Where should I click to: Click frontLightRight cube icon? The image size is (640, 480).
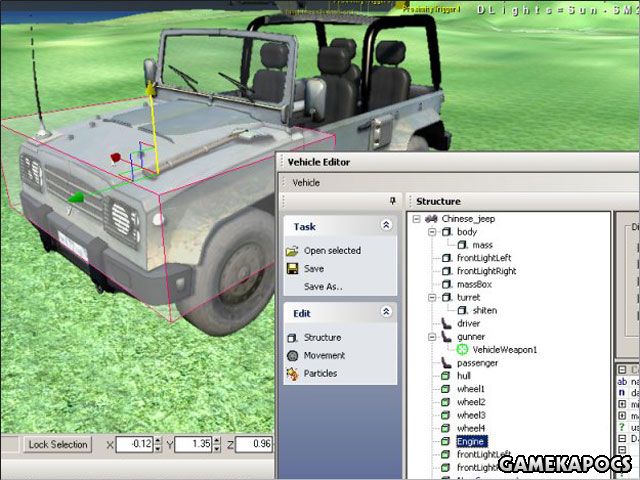pyautogui.click(x=447, y=271)
